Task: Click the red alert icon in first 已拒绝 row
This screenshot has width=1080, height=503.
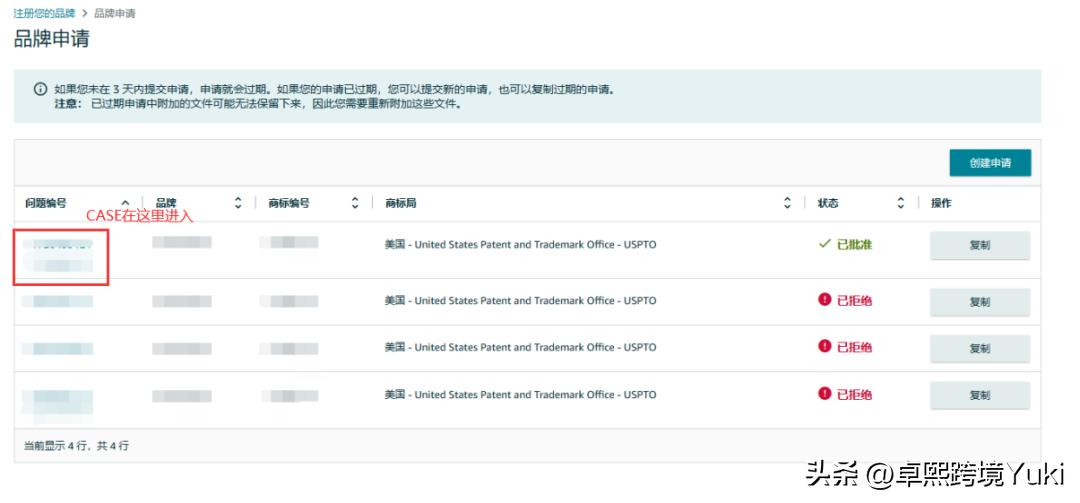Action: [824, 299]
